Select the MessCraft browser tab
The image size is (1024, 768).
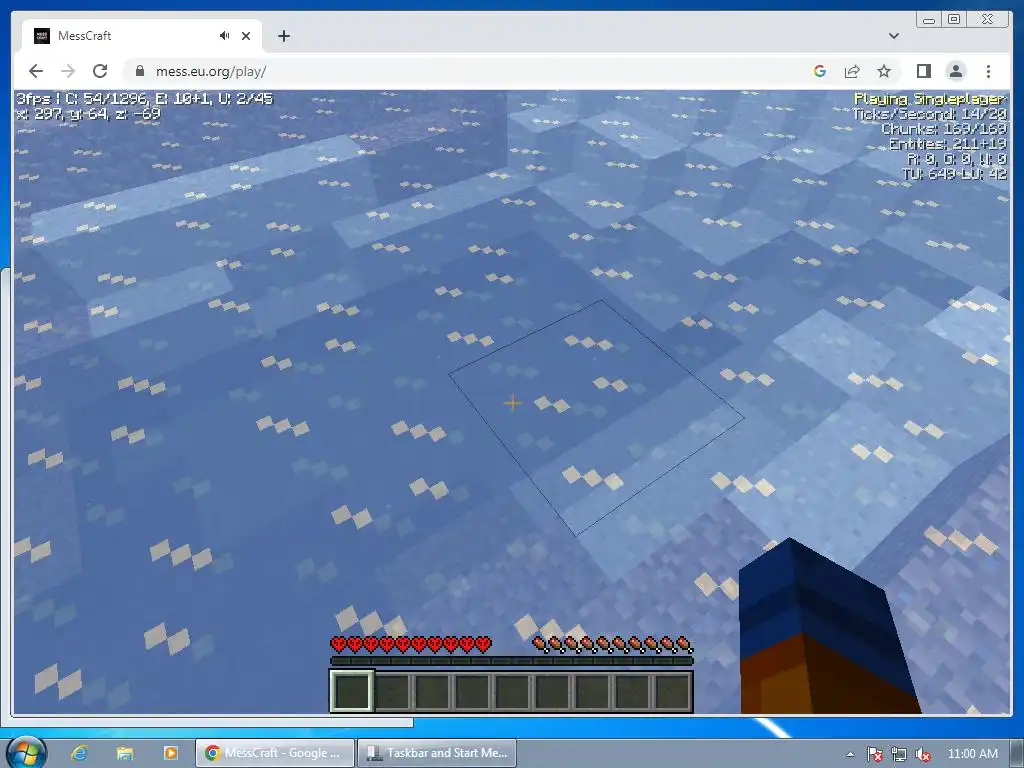[142, 36]
